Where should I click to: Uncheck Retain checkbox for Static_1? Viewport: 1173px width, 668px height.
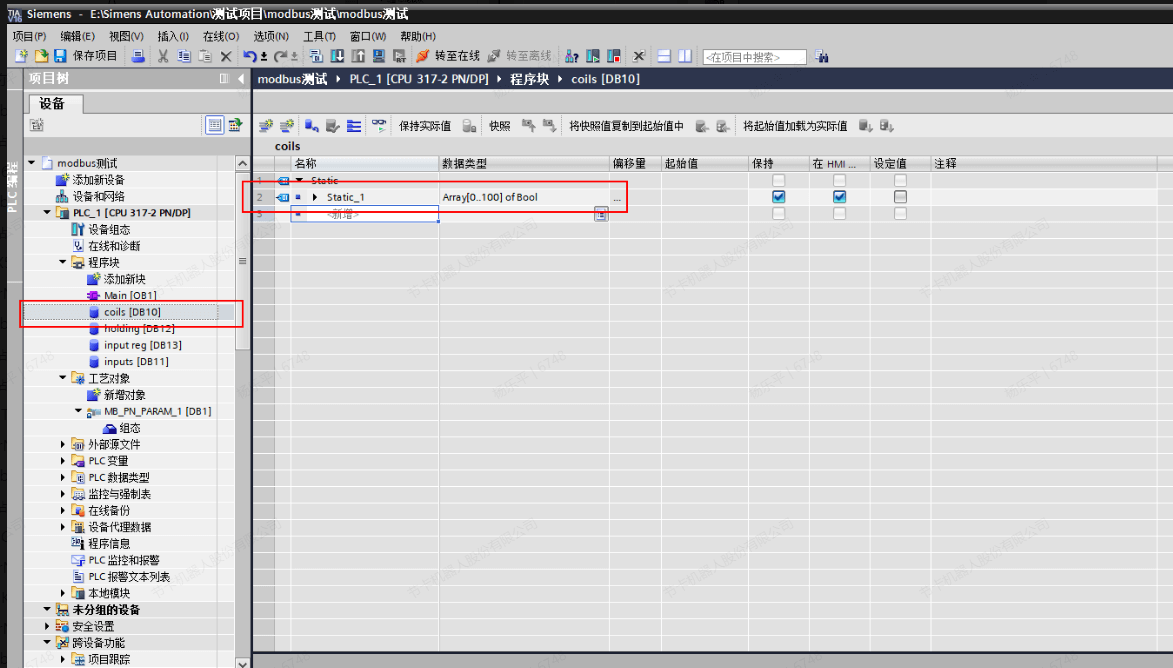pyautogui.click(x=779, y=197)
